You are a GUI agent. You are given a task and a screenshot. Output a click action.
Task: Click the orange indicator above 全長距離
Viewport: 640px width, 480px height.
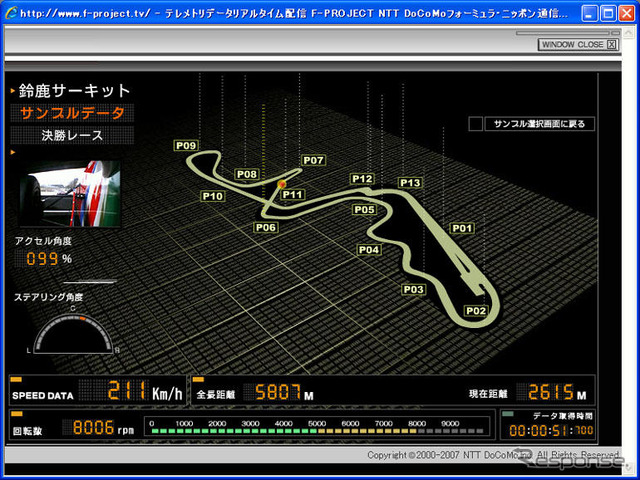tap(198, 380)
